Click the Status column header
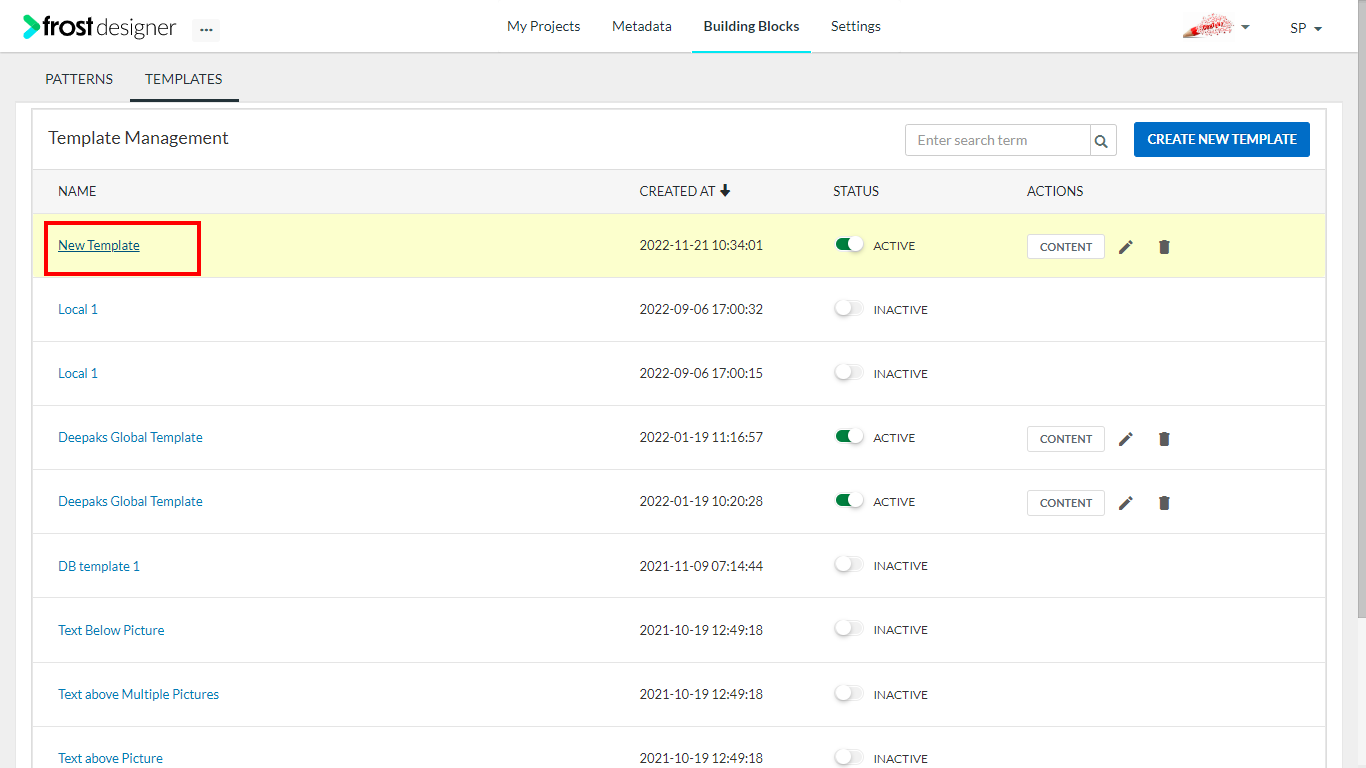 coord(856,191)
